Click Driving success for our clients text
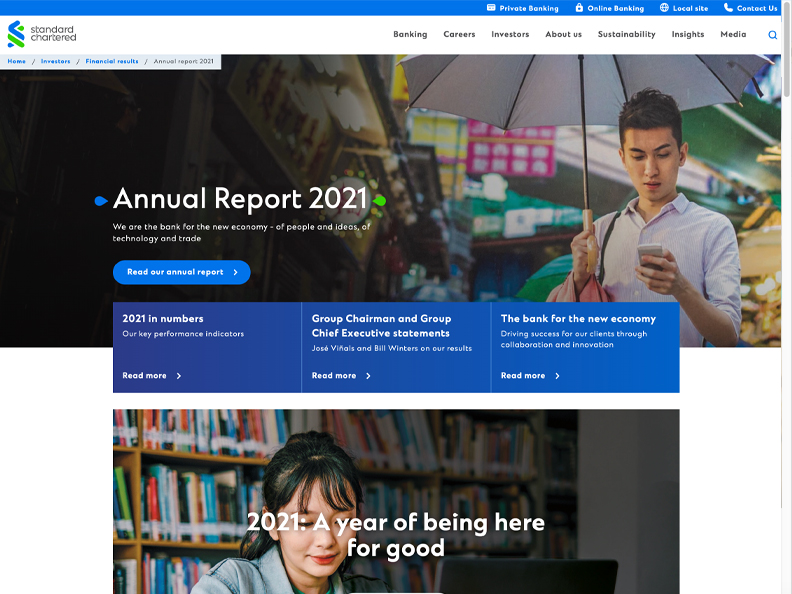792x594 pixels. tap(574, 339)
